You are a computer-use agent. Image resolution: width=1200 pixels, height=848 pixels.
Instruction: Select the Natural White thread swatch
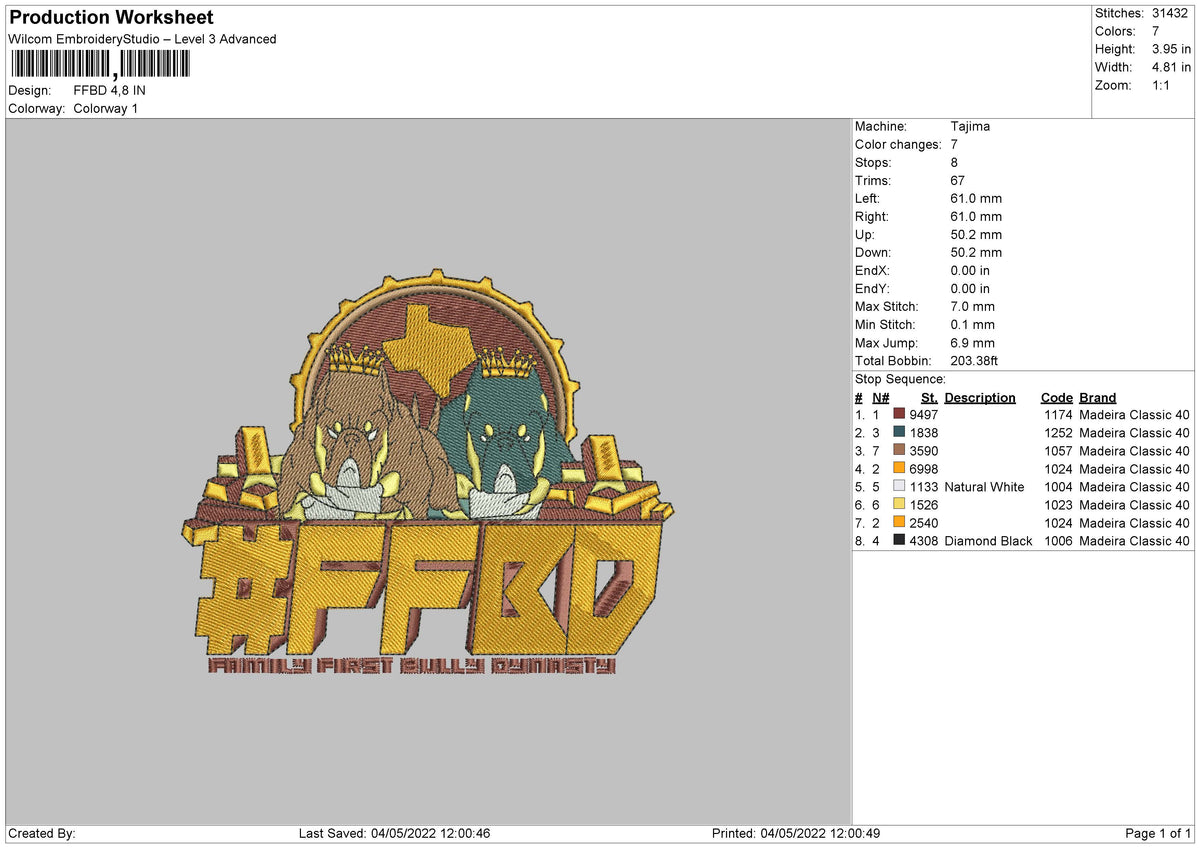click(898, 487)
